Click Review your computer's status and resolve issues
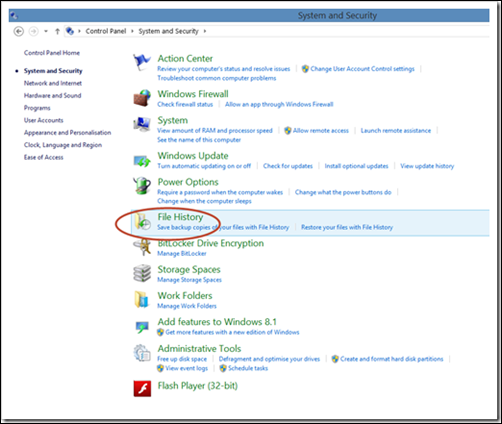Viewport: 502px width, 424px height. tap(224, 69)
